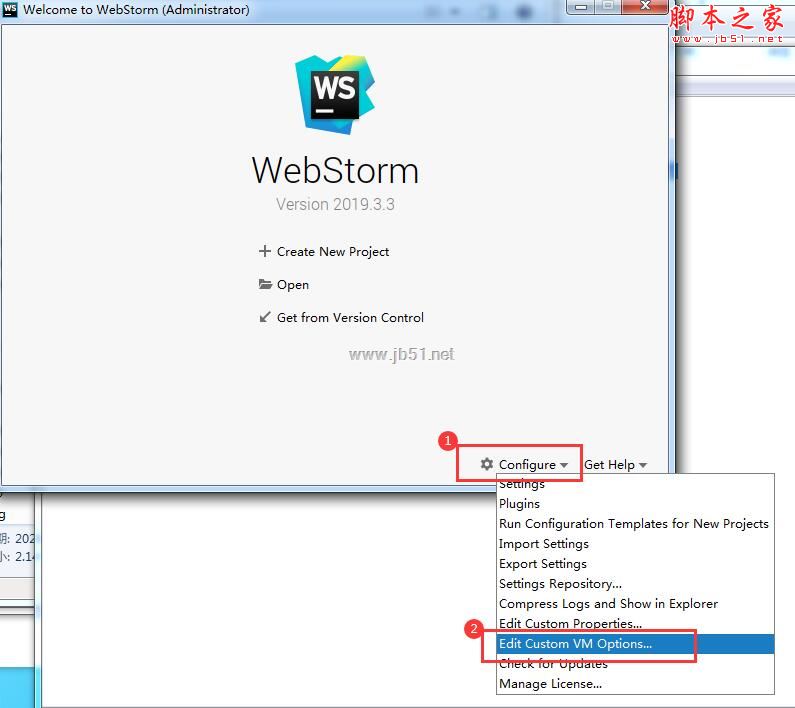Click the plus icon beside Create New Project
The width and height of the screenshot is (795, 708).
[x=265, y=251]
